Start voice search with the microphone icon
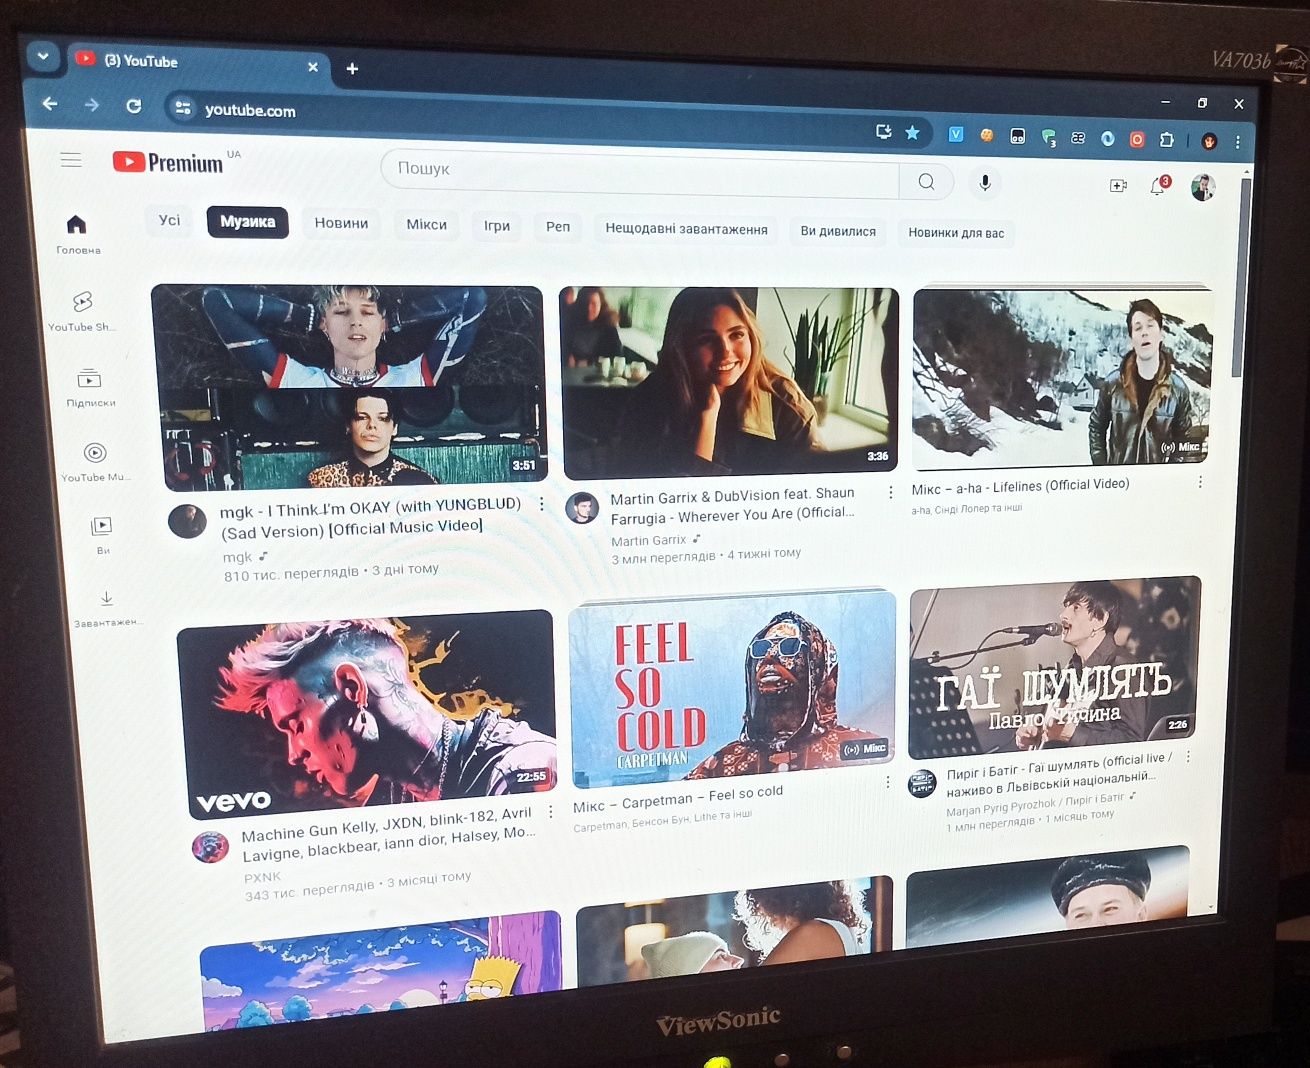The height and width of the screenshot is (1068, 1310). (985, 182)
